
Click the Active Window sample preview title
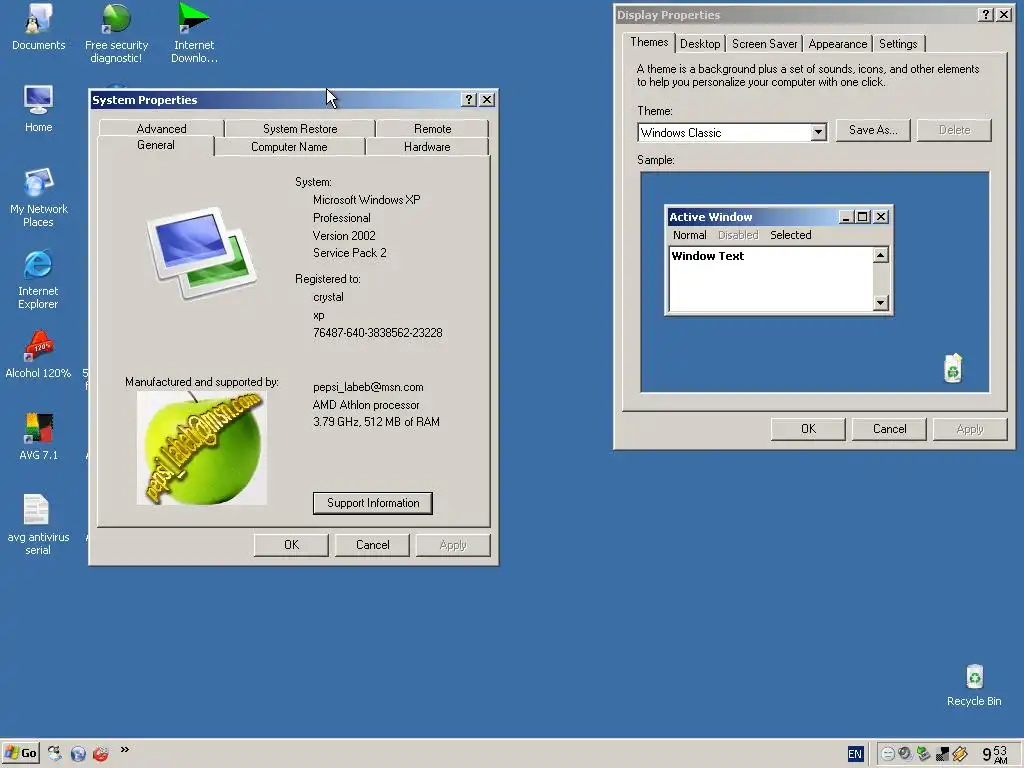711,217
